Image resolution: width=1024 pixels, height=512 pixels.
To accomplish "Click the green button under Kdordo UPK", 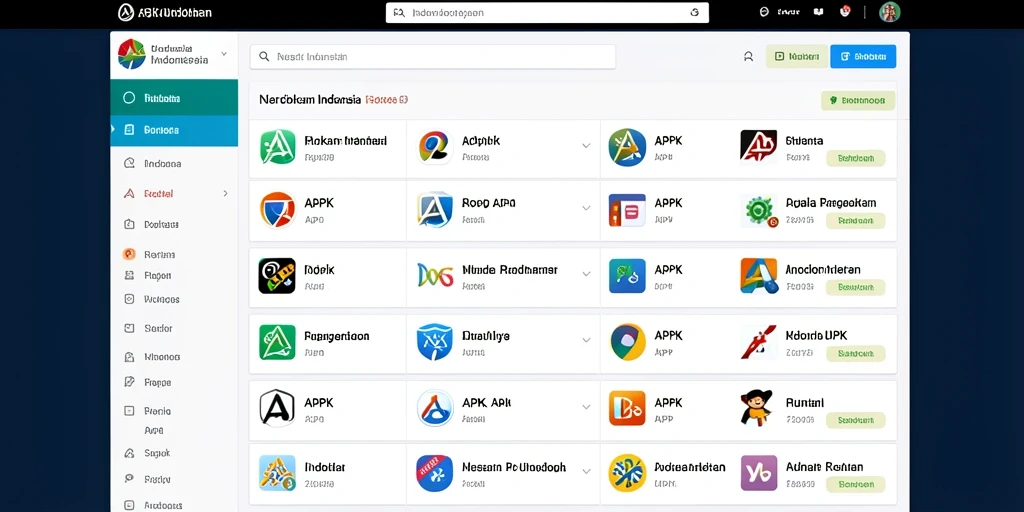I will [x=856, y=353].
